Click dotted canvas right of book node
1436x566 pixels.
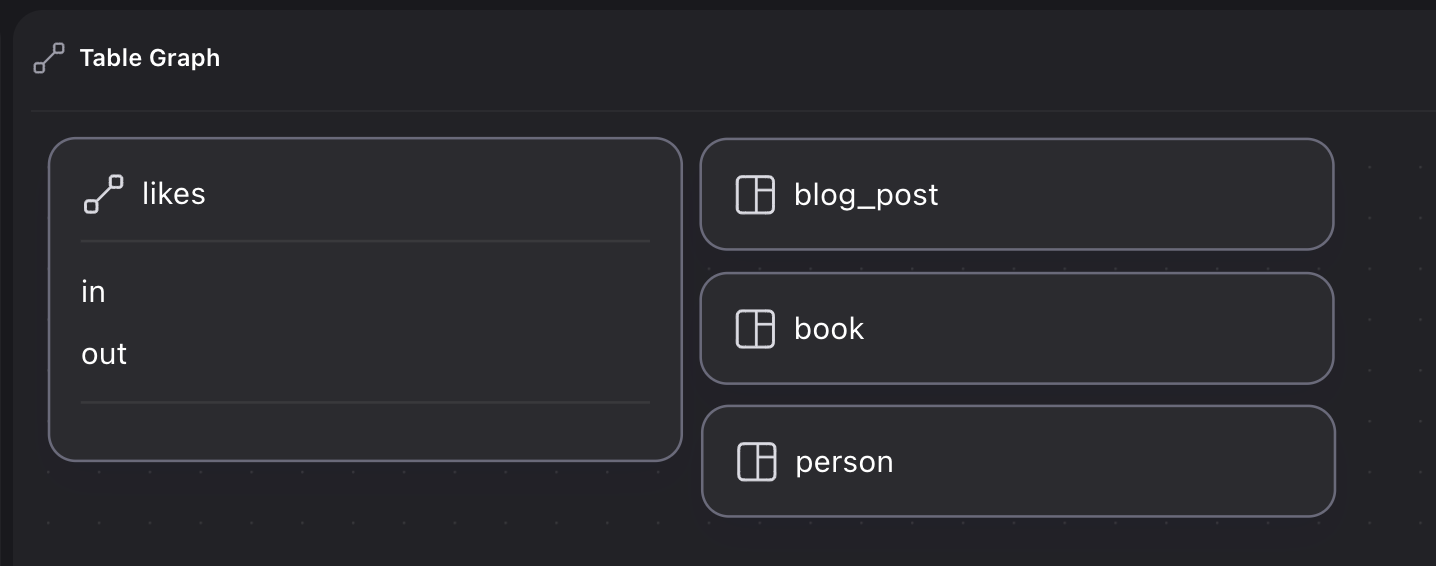click(1385, 328)
